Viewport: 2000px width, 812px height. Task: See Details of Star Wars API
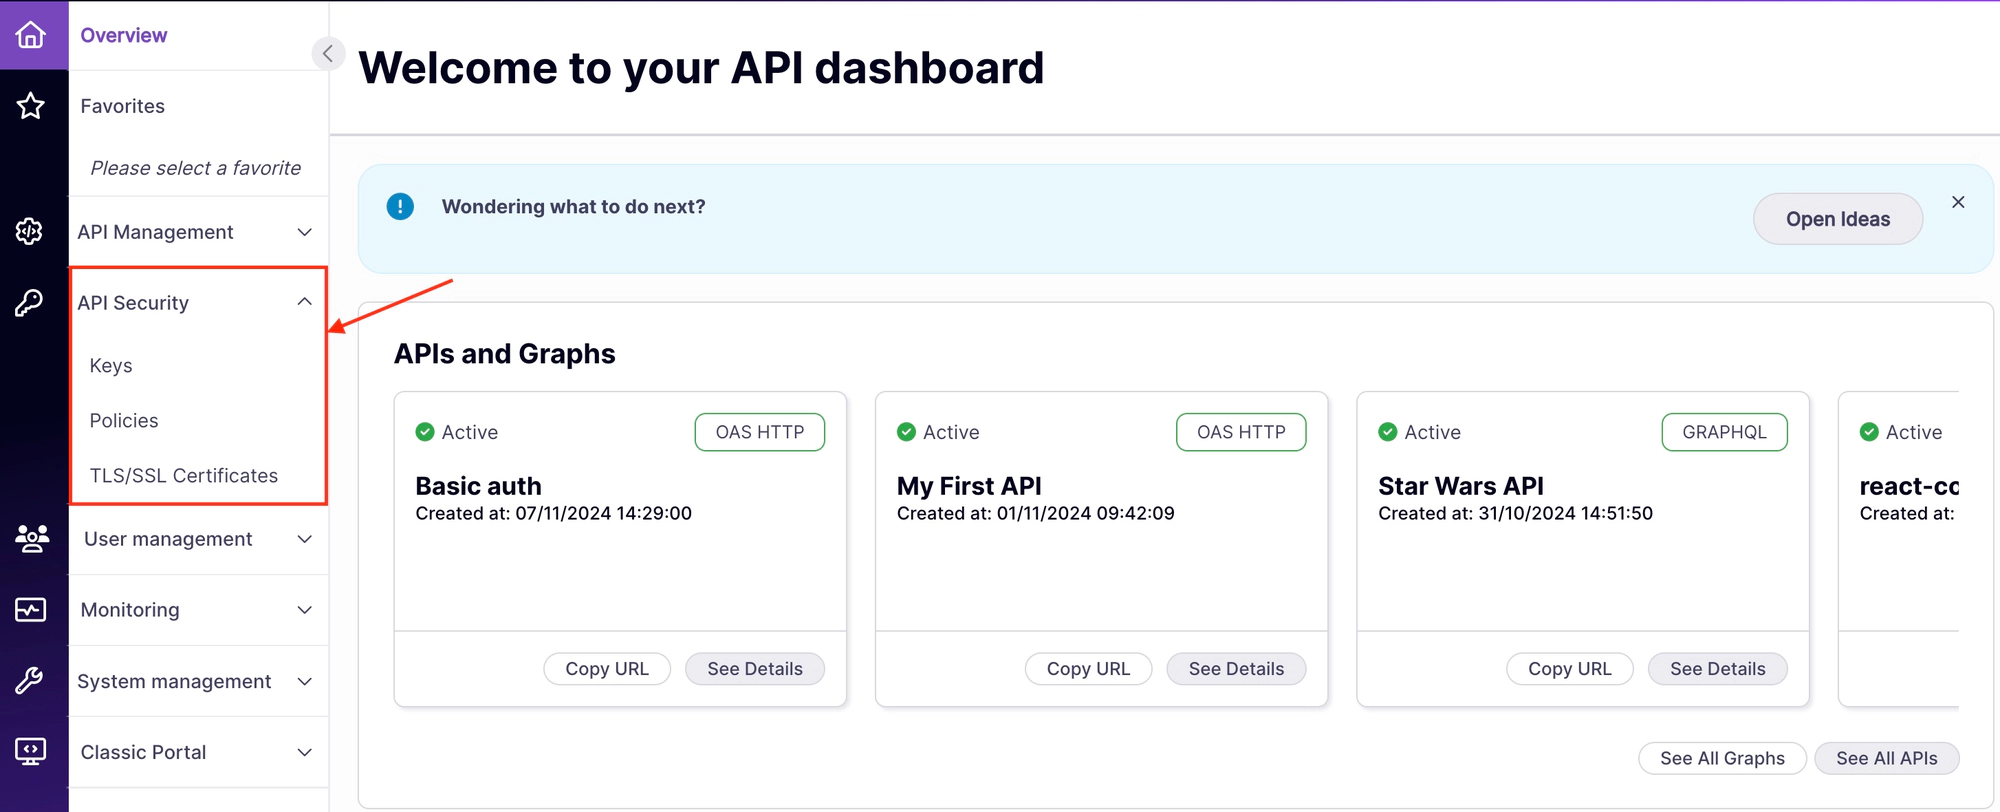[x=1717, y=669]
